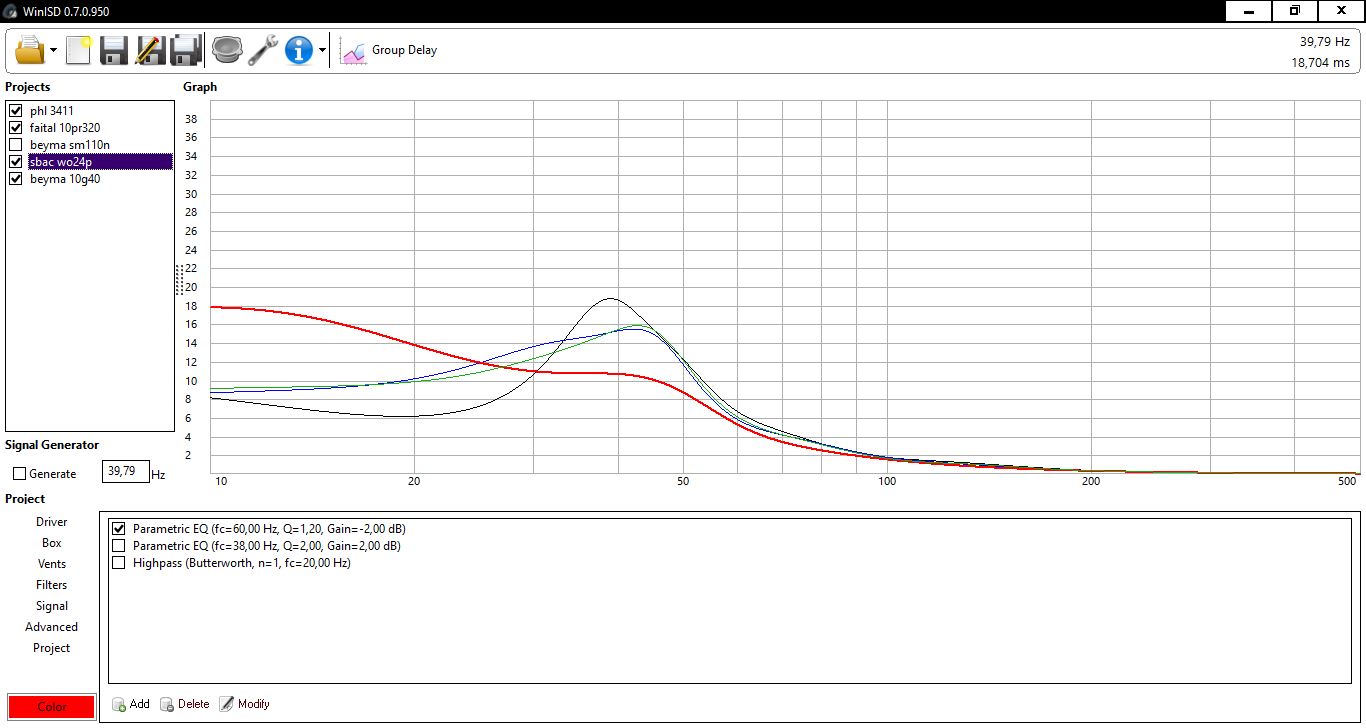This screenshot has height=728, width=1366.
Task: Expand the open-project dropdown arrow
Action: point(54,50)
